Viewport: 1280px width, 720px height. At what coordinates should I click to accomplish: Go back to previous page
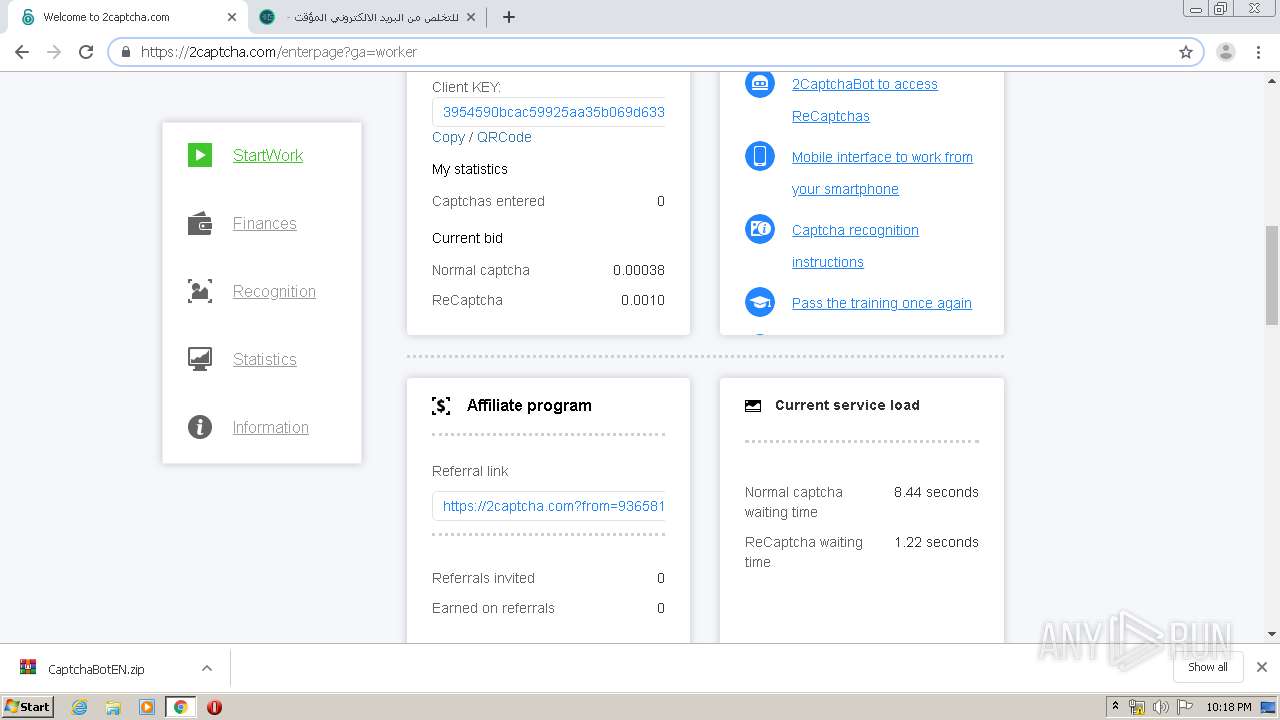point(22,52)
